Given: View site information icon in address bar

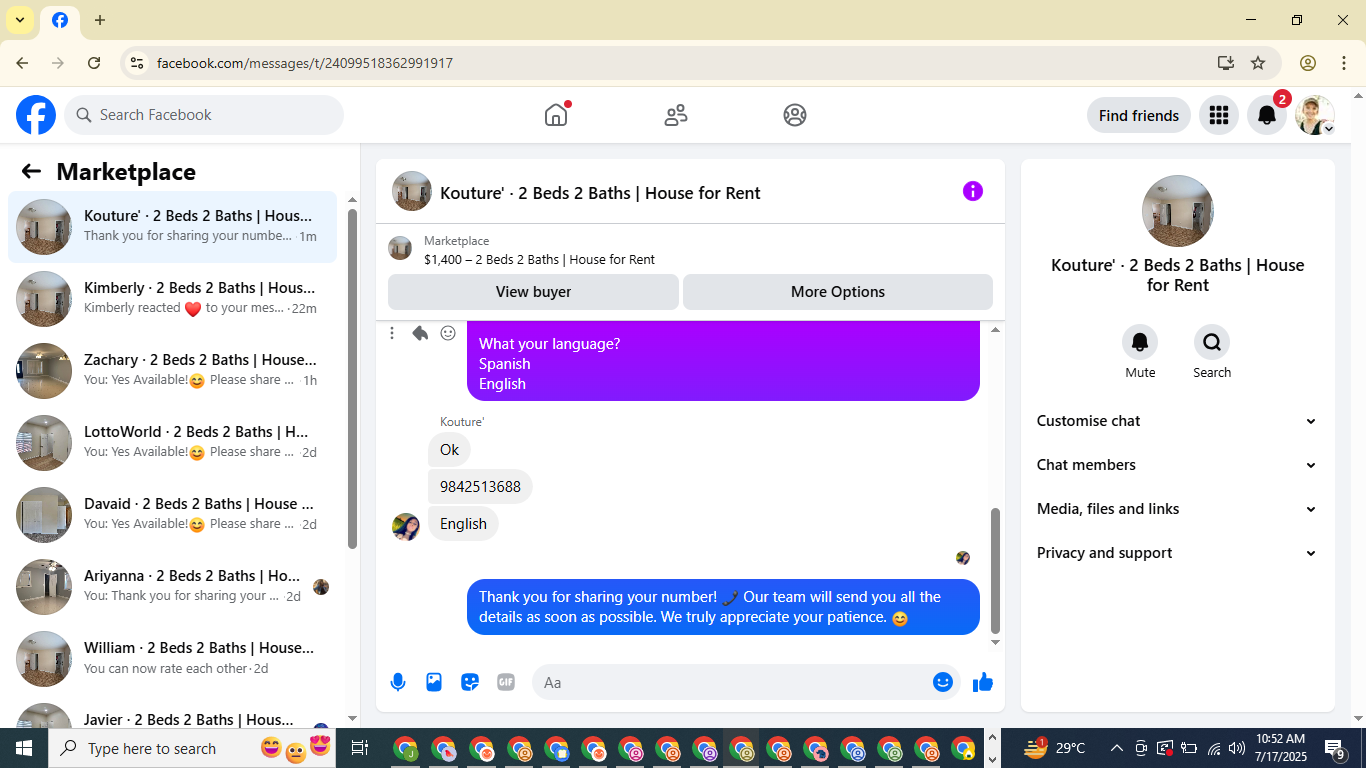Looking at the screenshot, I should [137, 63].
